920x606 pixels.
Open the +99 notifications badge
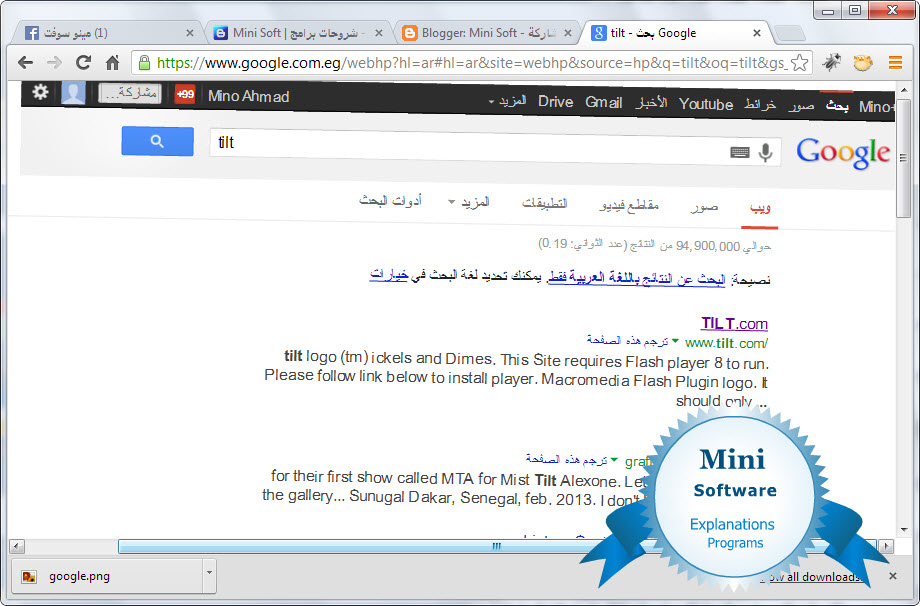(x=185, y=94)
